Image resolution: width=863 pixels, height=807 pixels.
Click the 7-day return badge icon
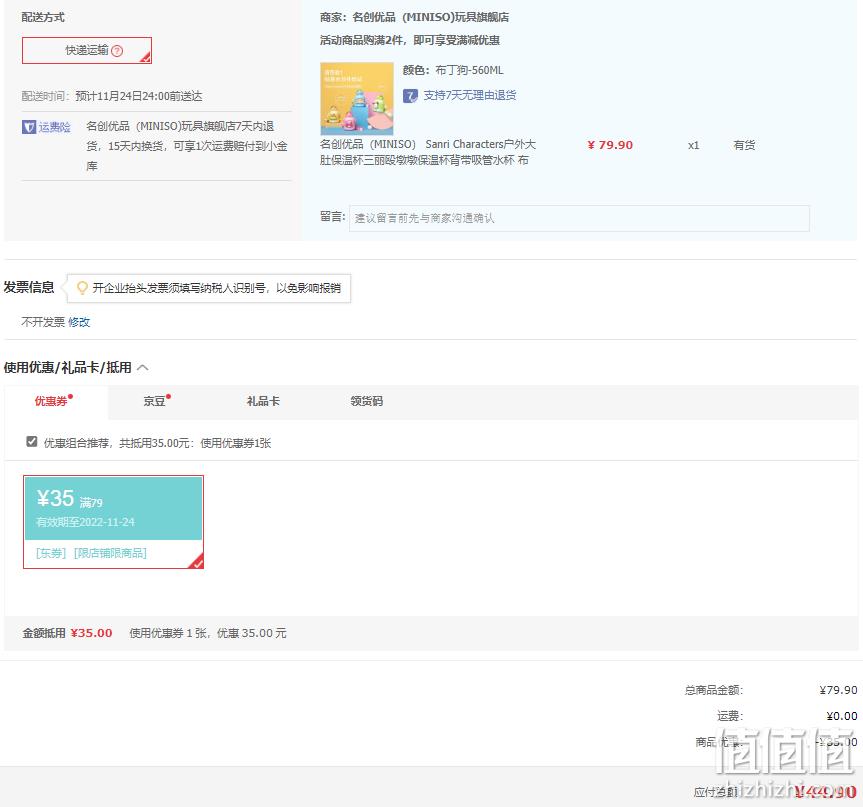pyautogui.click(x=410, y=96)
